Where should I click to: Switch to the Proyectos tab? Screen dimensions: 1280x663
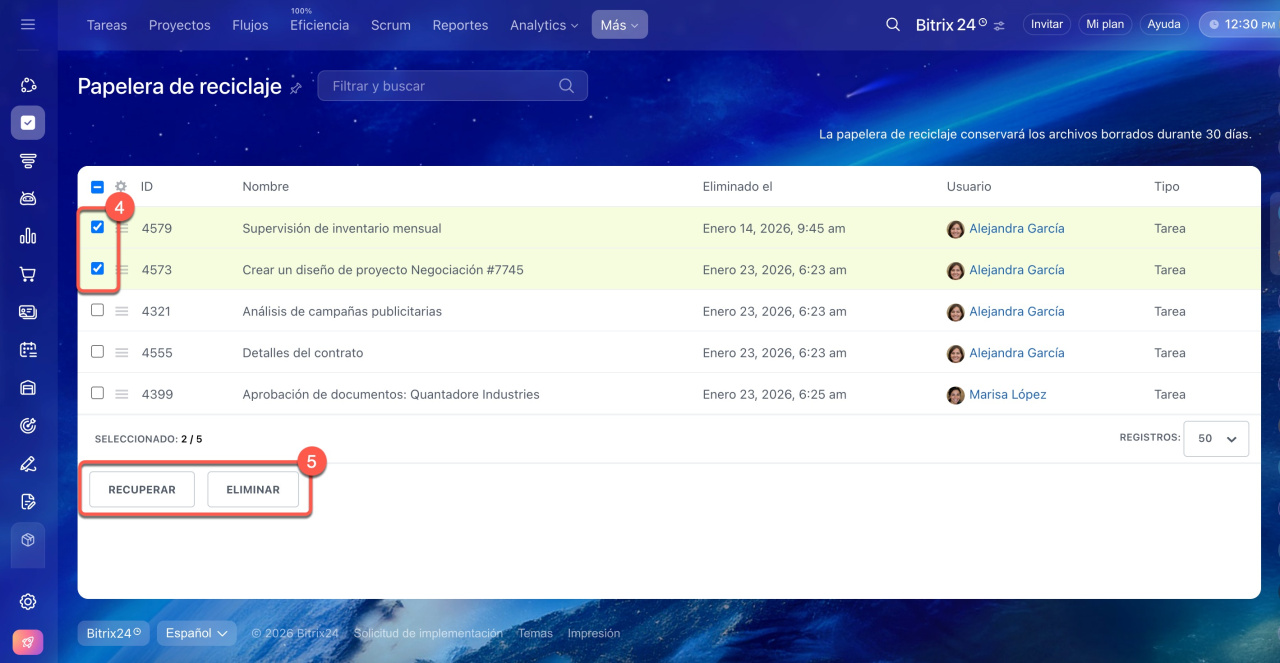point(179,25)
